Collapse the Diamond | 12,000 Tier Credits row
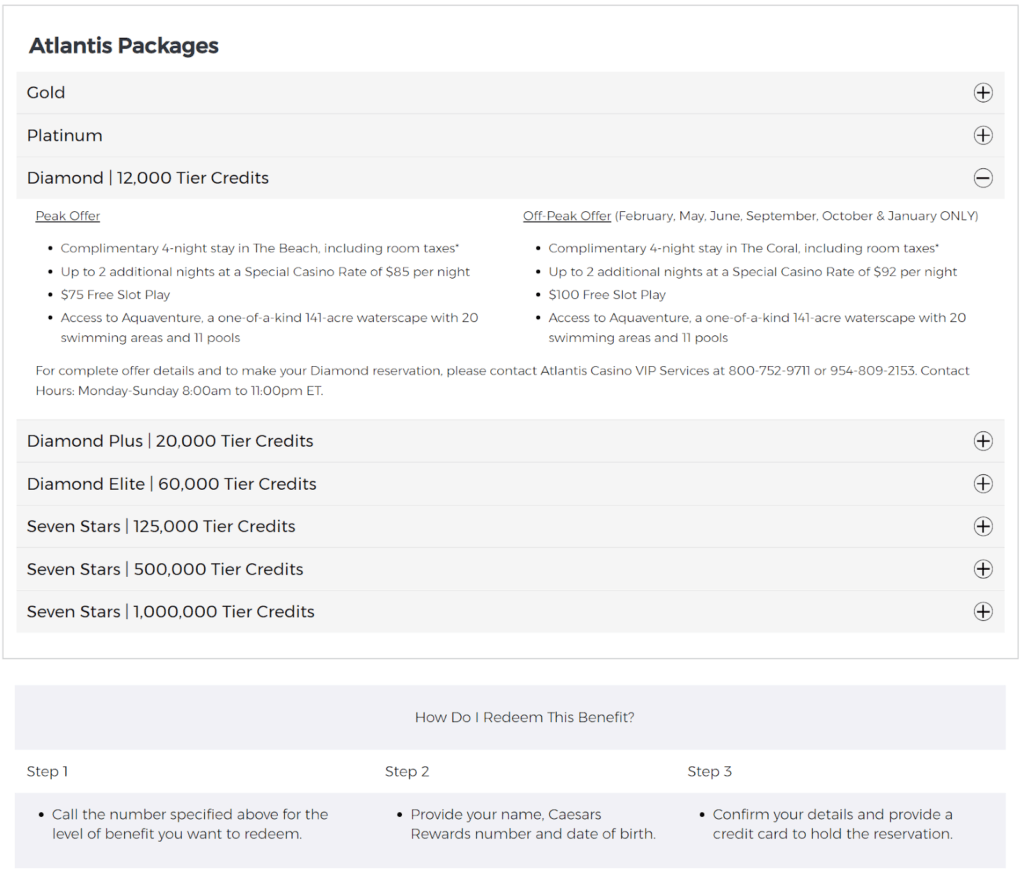The image size is (1024, 877). click(x=510, y=178)
